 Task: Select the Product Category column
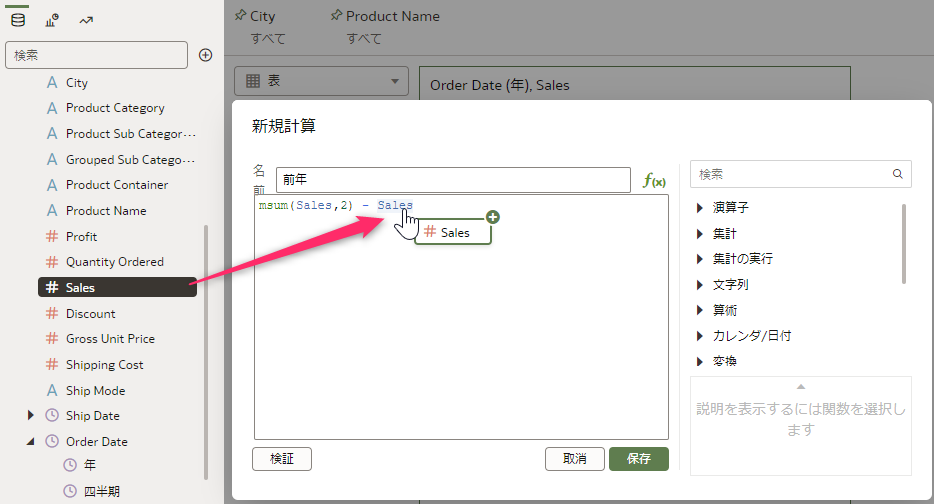click(x=117, y=108)
